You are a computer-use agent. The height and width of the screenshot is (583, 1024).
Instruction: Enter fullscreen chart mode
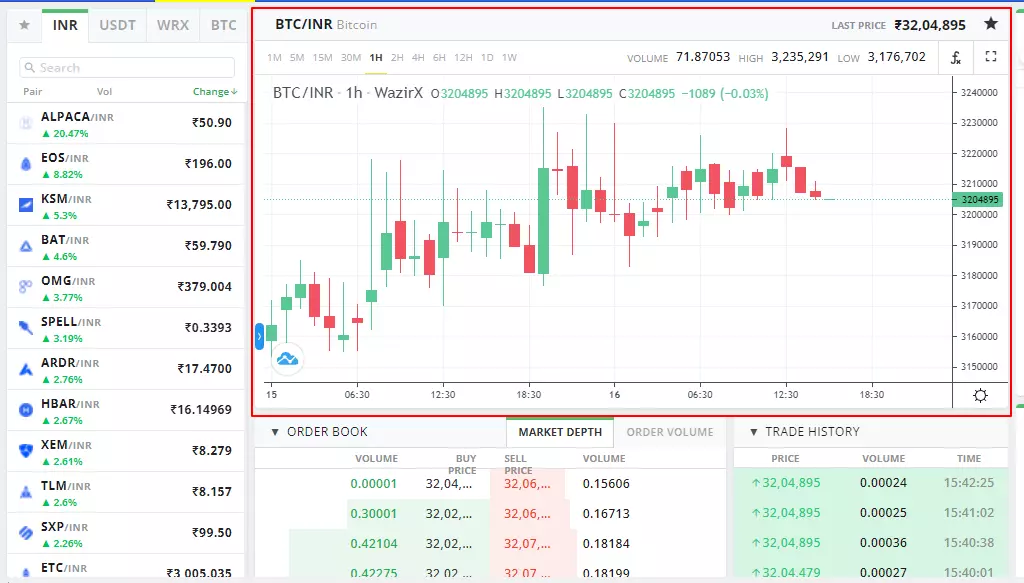991,57
